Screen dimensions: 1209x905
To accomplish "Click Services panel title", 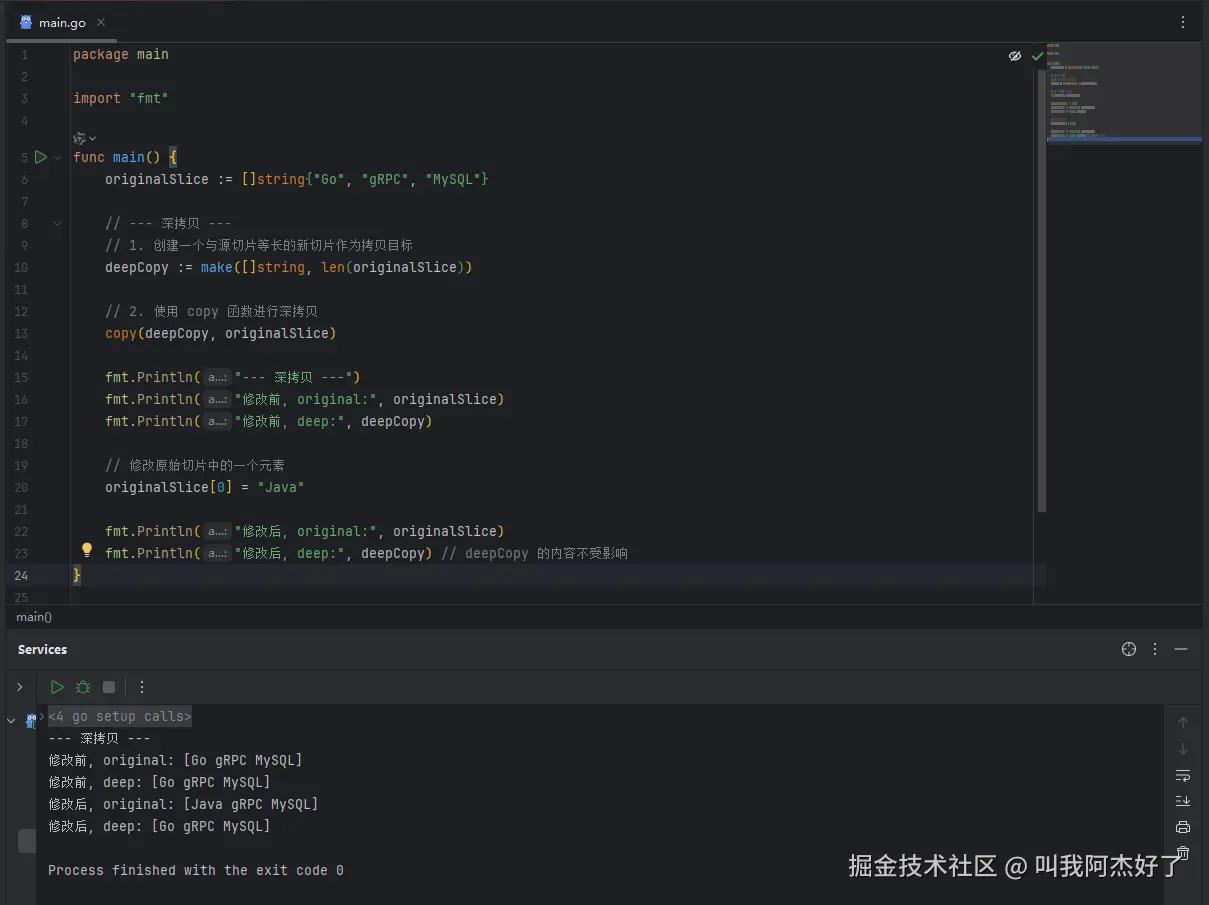I will [x=43, y=649].
